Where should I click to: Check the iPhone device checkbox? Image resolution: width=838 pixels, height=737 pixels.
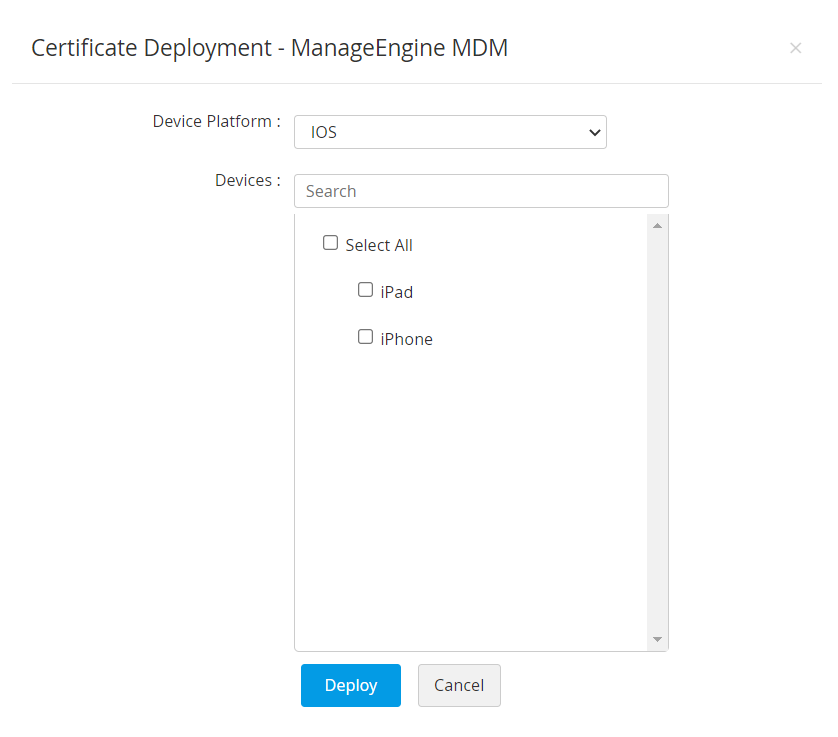pyautogui.click(x=366, y=336)
